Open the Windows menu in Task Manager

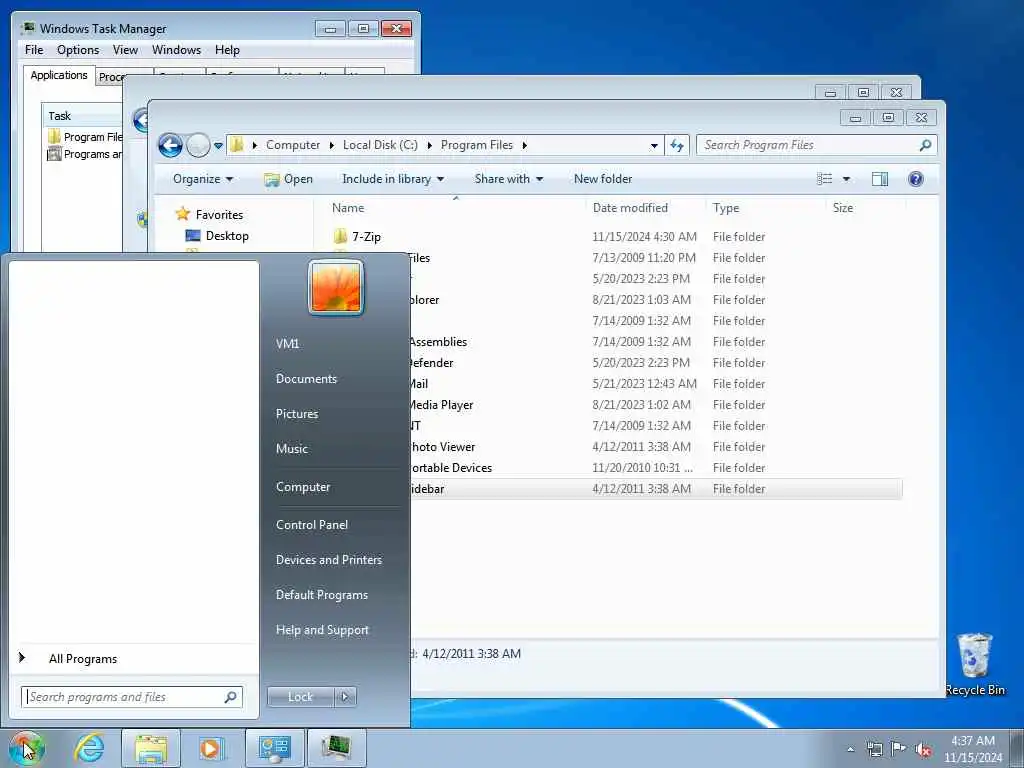176,50
